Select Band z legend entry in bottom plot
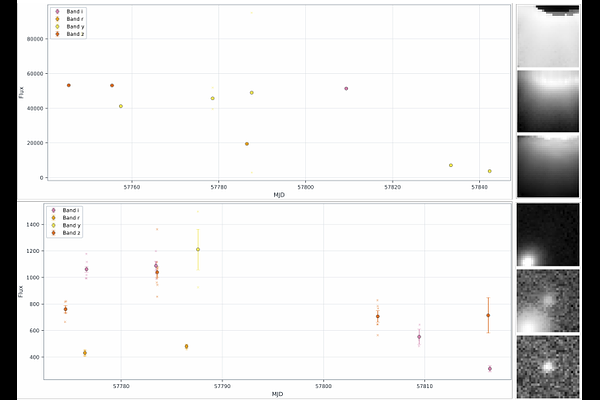The image size is (600, 400). coord(66,233)
